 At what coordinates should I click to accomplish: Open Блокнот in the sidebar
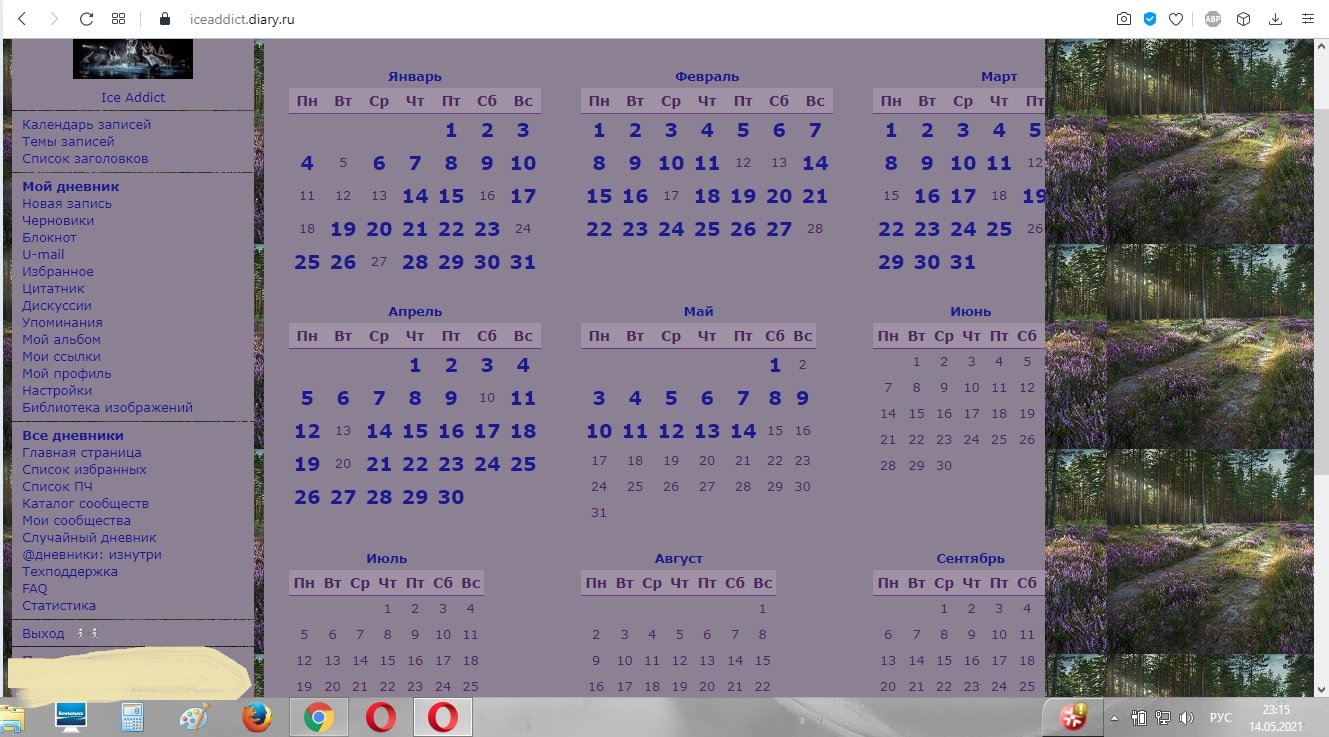click(49, 237)
